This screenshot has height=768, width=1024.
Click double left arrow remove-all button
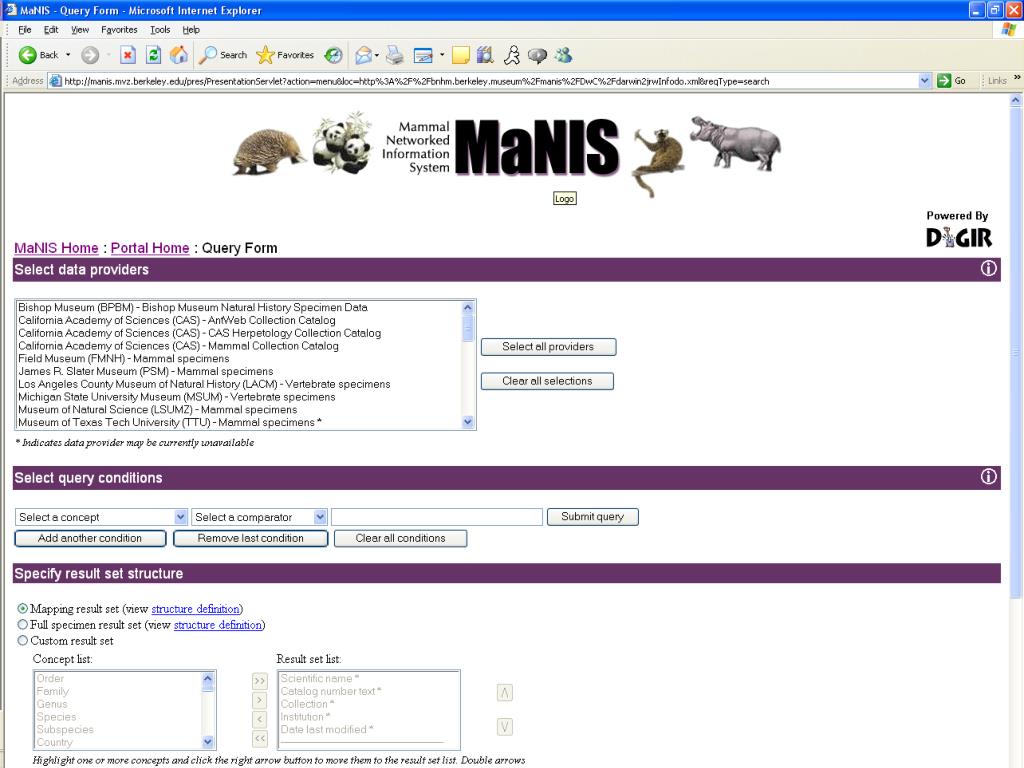click(x=260, y=739)
